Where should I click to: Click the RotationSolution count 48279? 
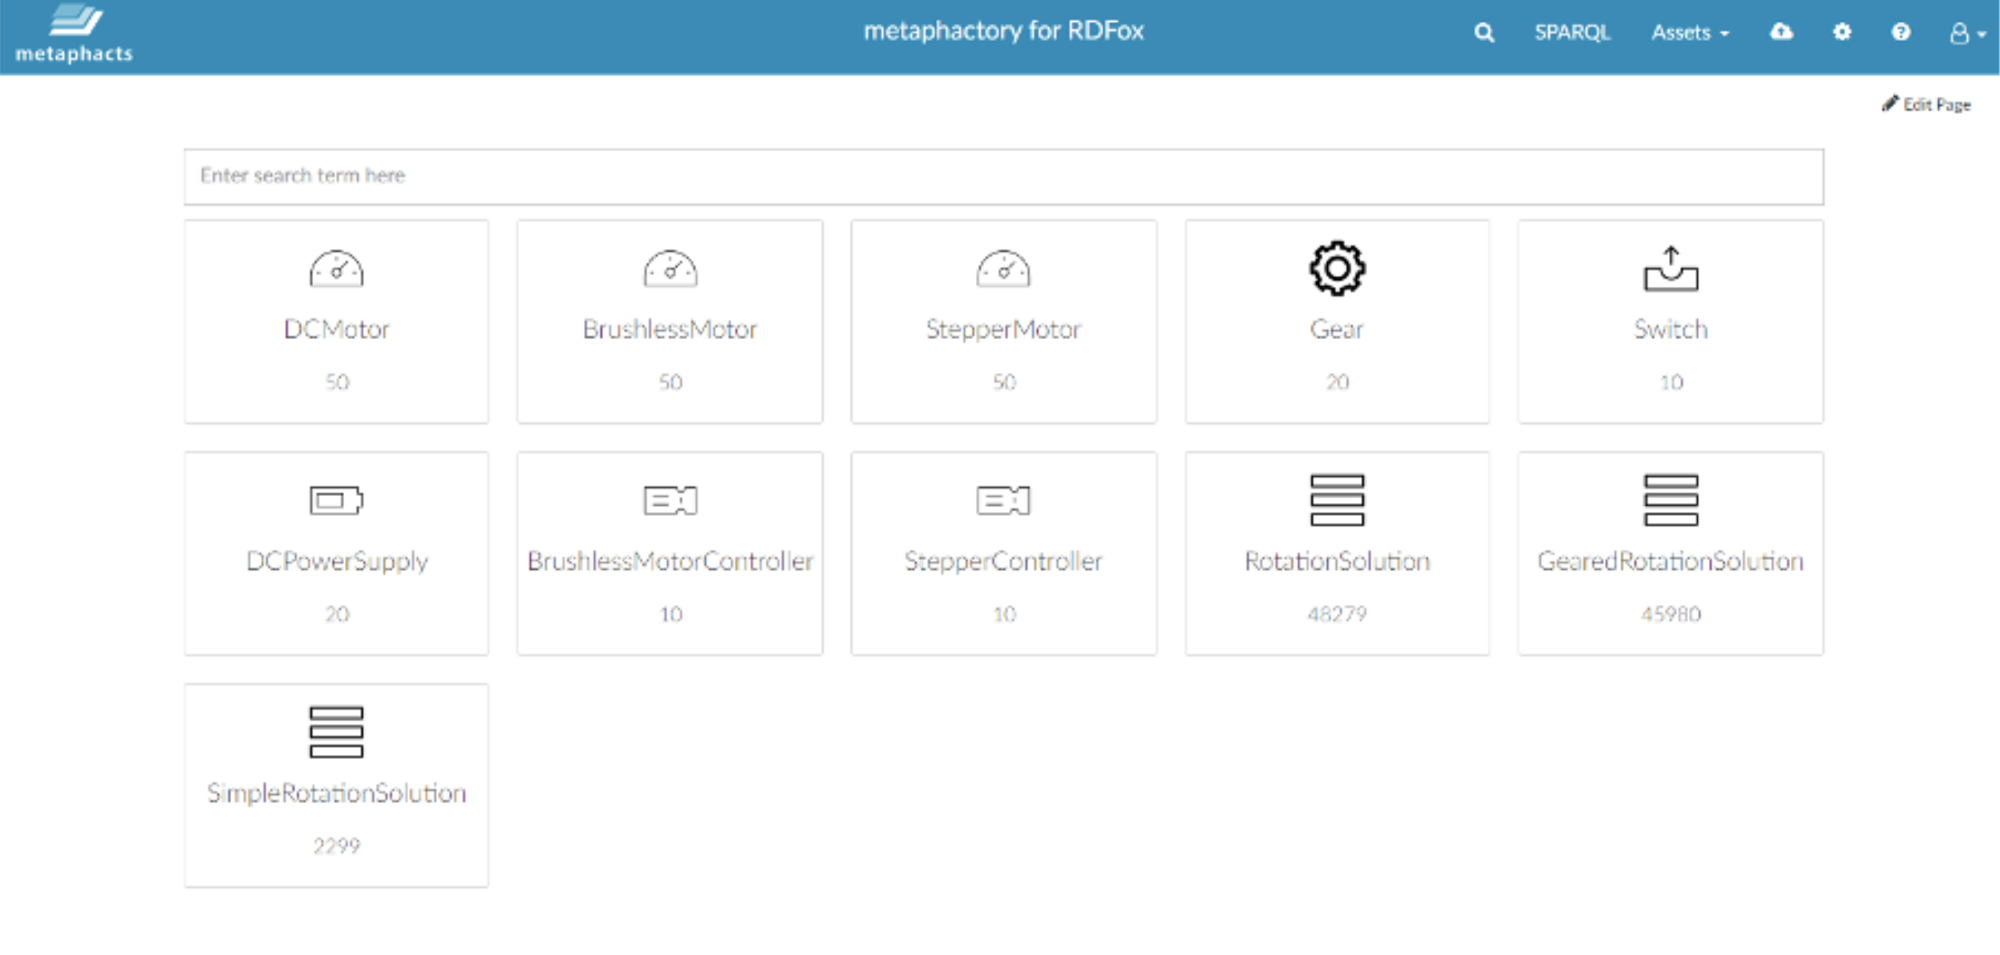pyautogui.click(x=1337, y=614)
